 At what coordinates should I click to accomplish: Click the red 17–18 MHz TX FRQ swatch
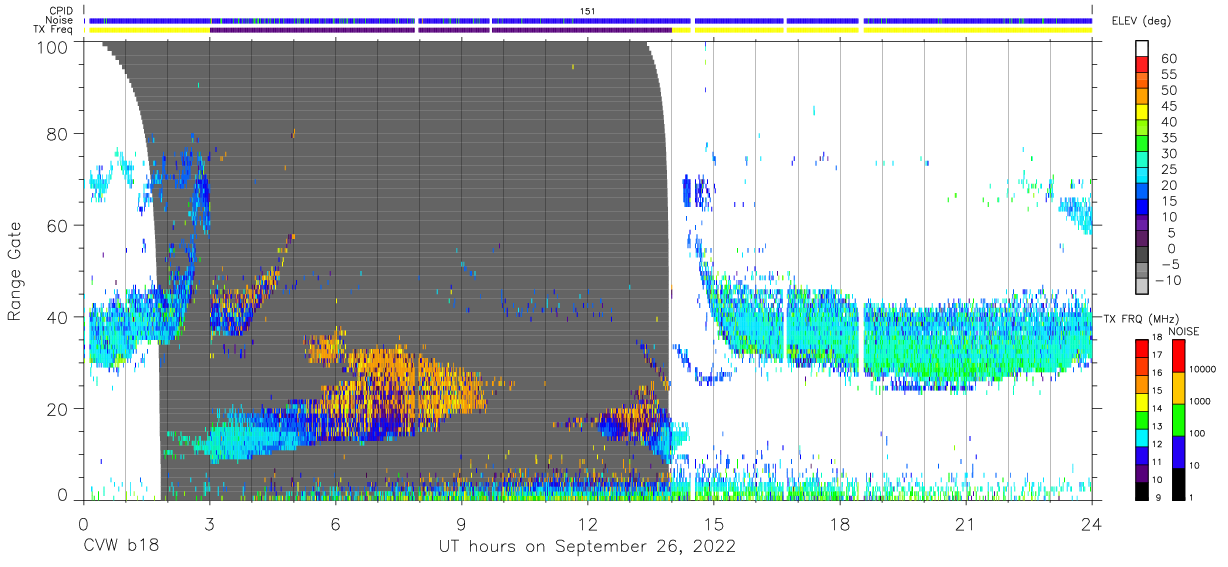[1142, 348]
